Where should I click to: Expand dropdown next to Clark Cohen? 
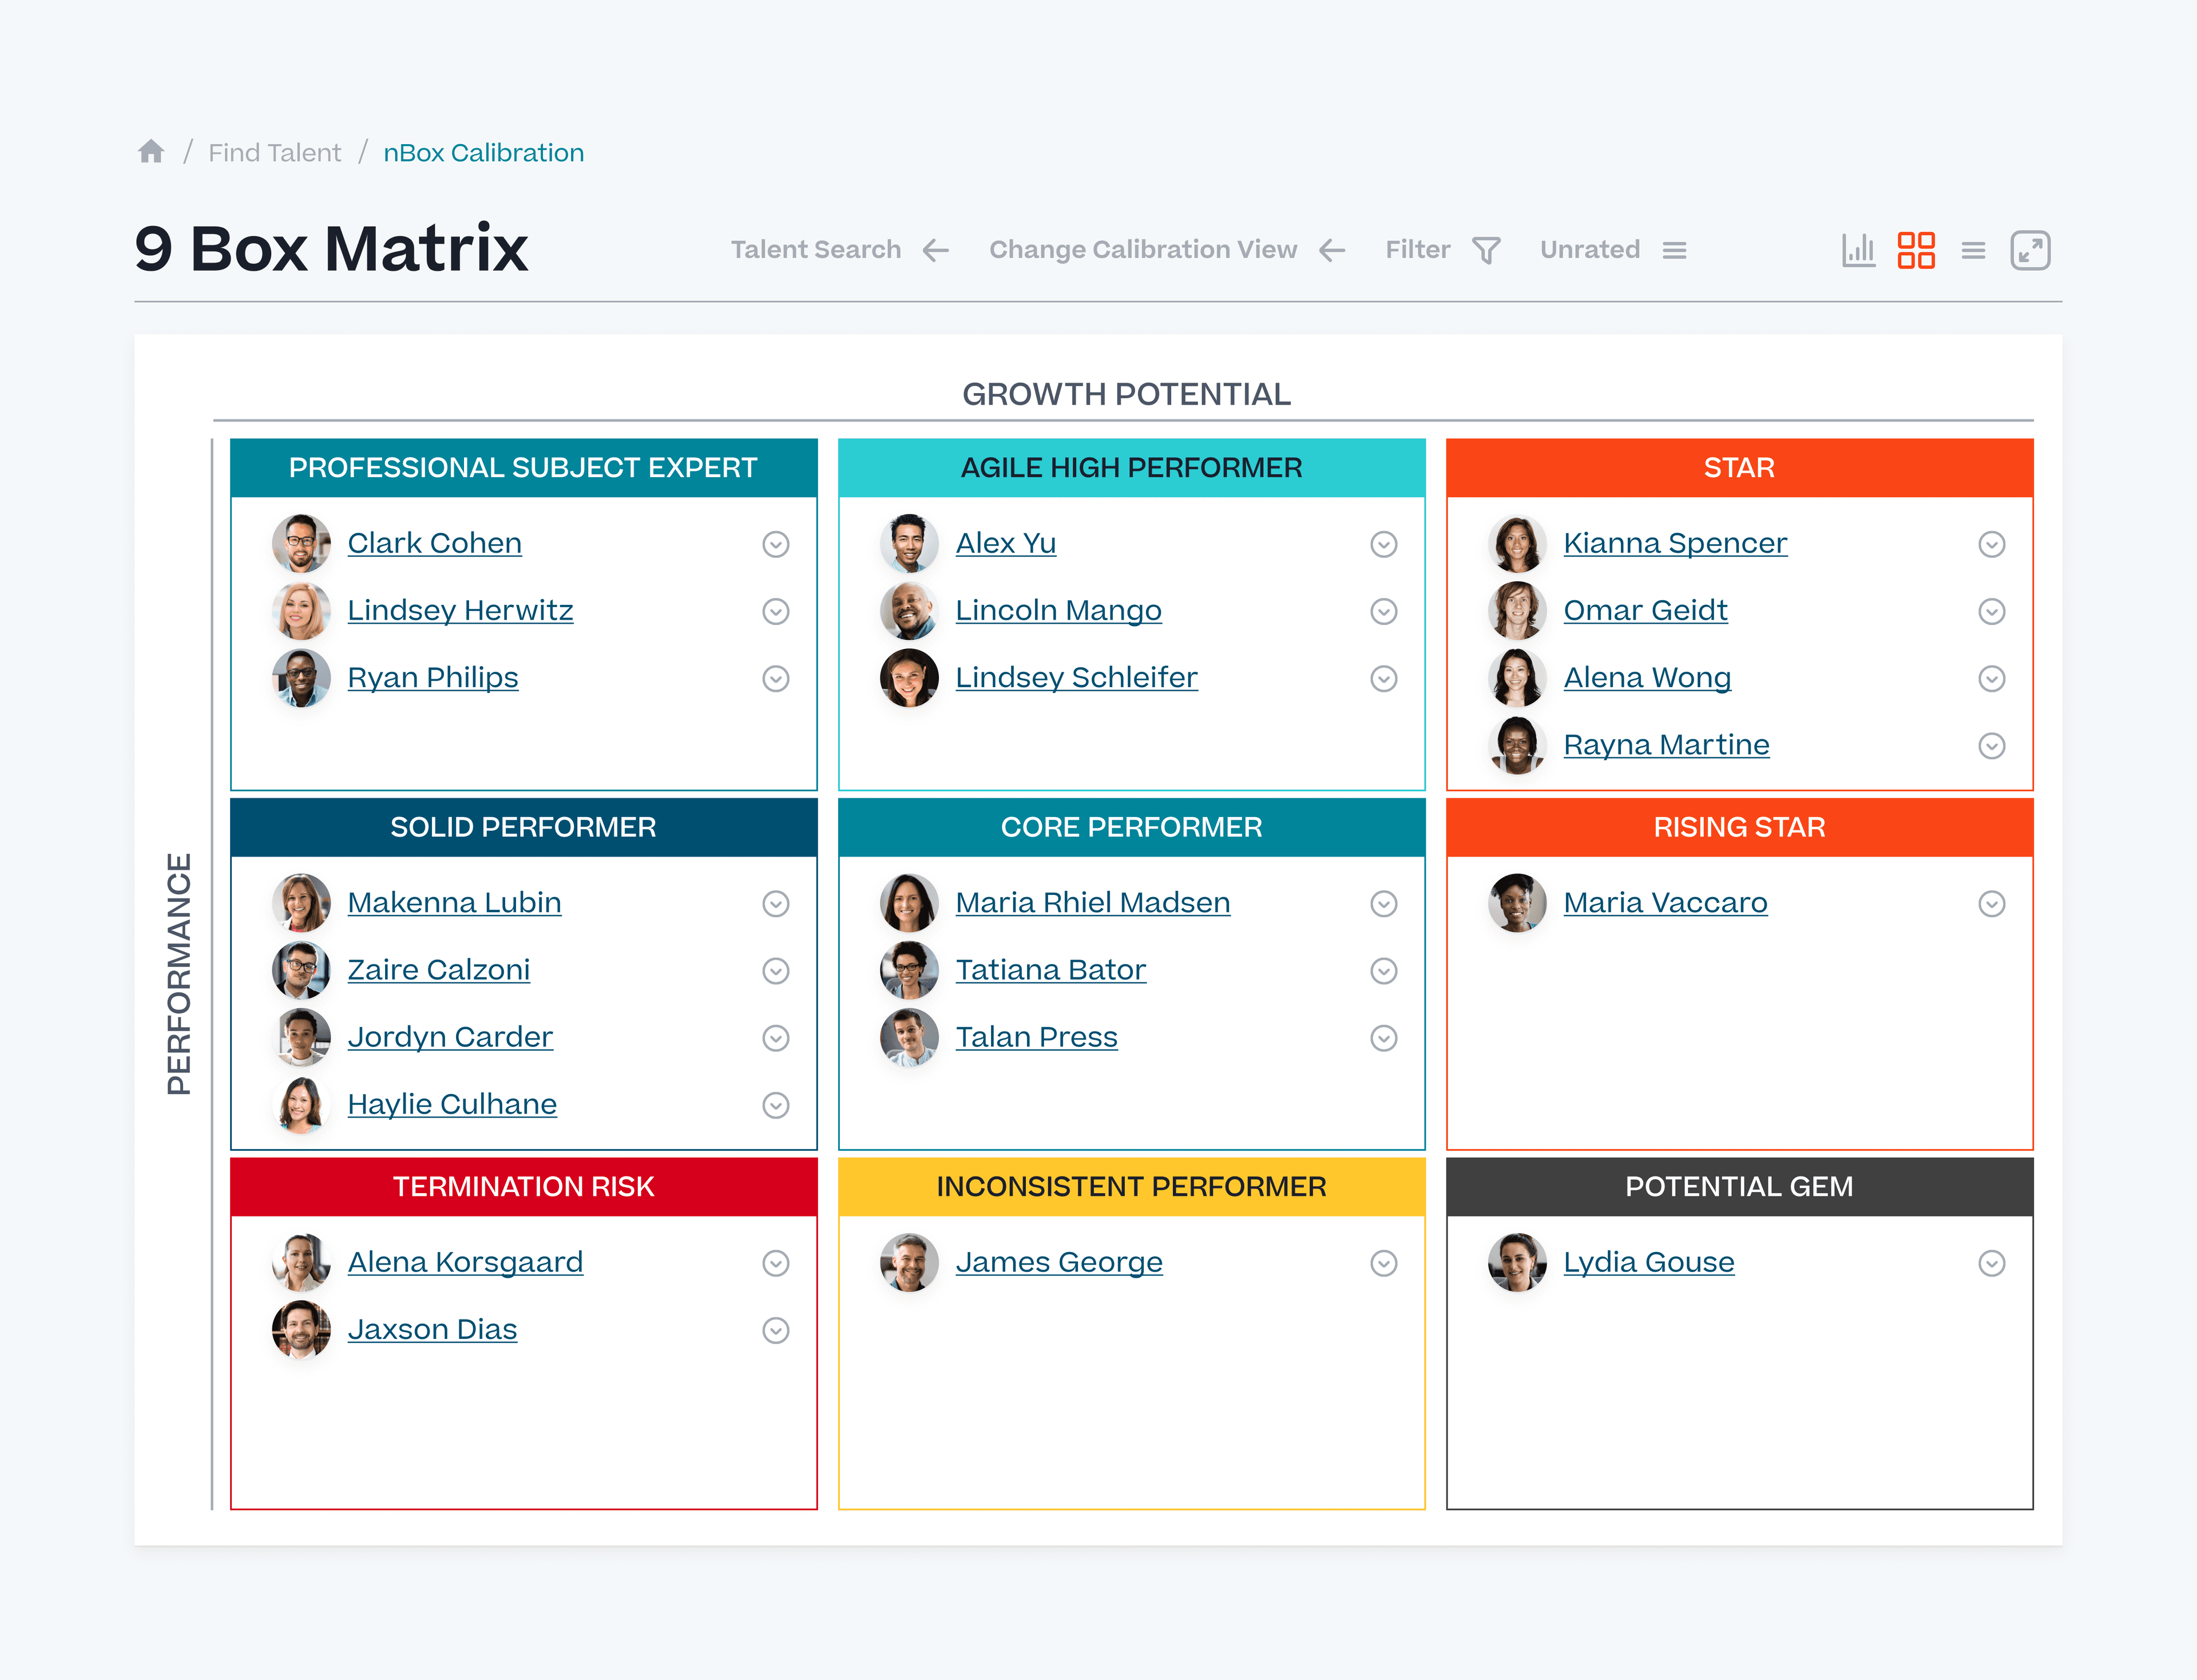[x=776, y=544]
